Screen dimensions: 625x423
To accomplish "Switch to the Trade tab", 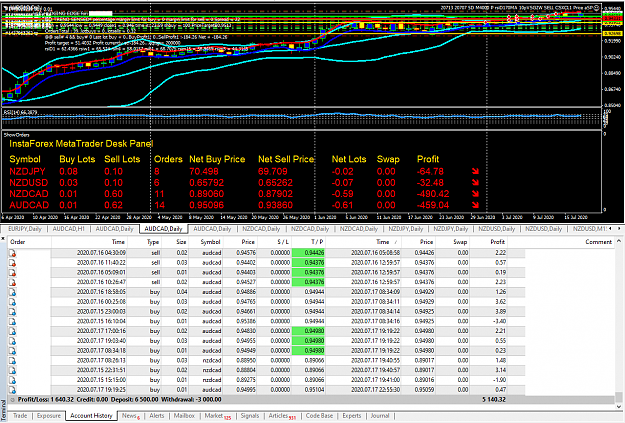I will click(x=20, y=415).
